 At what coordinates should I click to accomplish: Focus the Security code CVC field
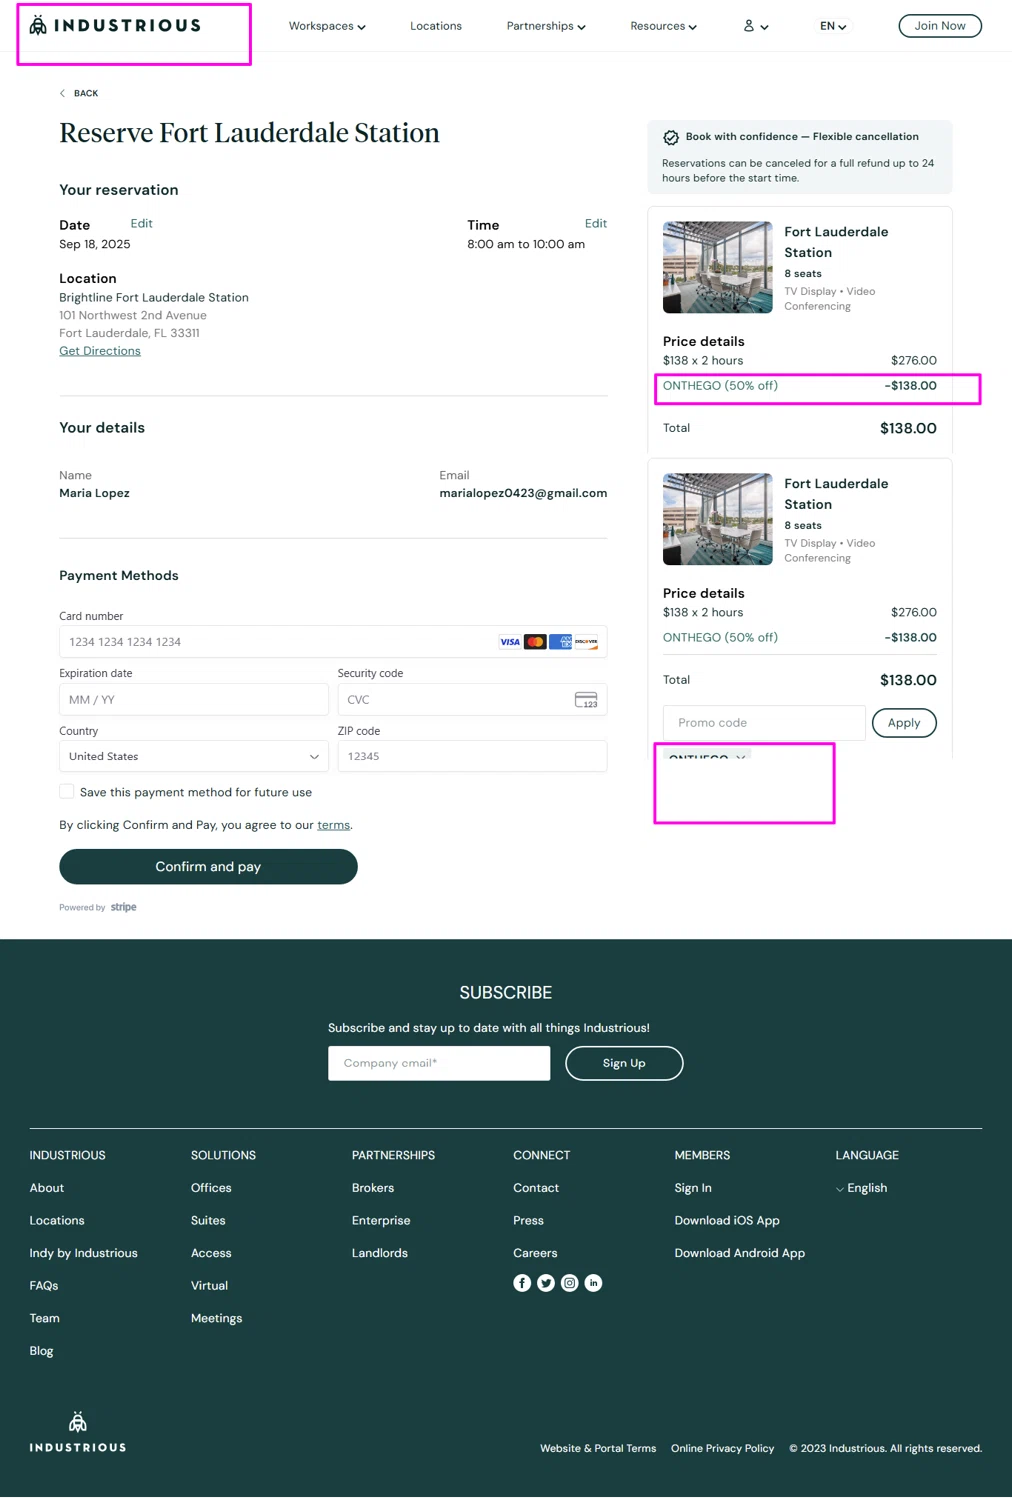click(x=472, y=700)
